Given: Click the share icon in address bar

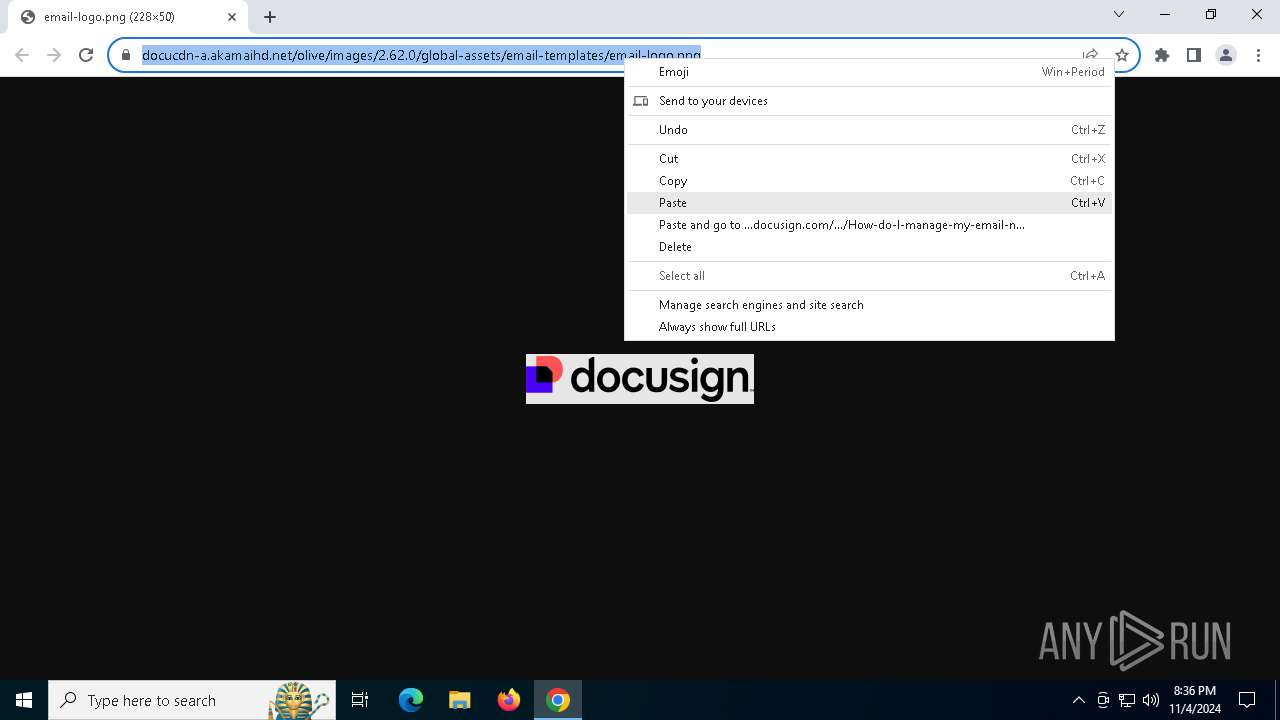Looking at the screenshot, I should [1090, 55].
